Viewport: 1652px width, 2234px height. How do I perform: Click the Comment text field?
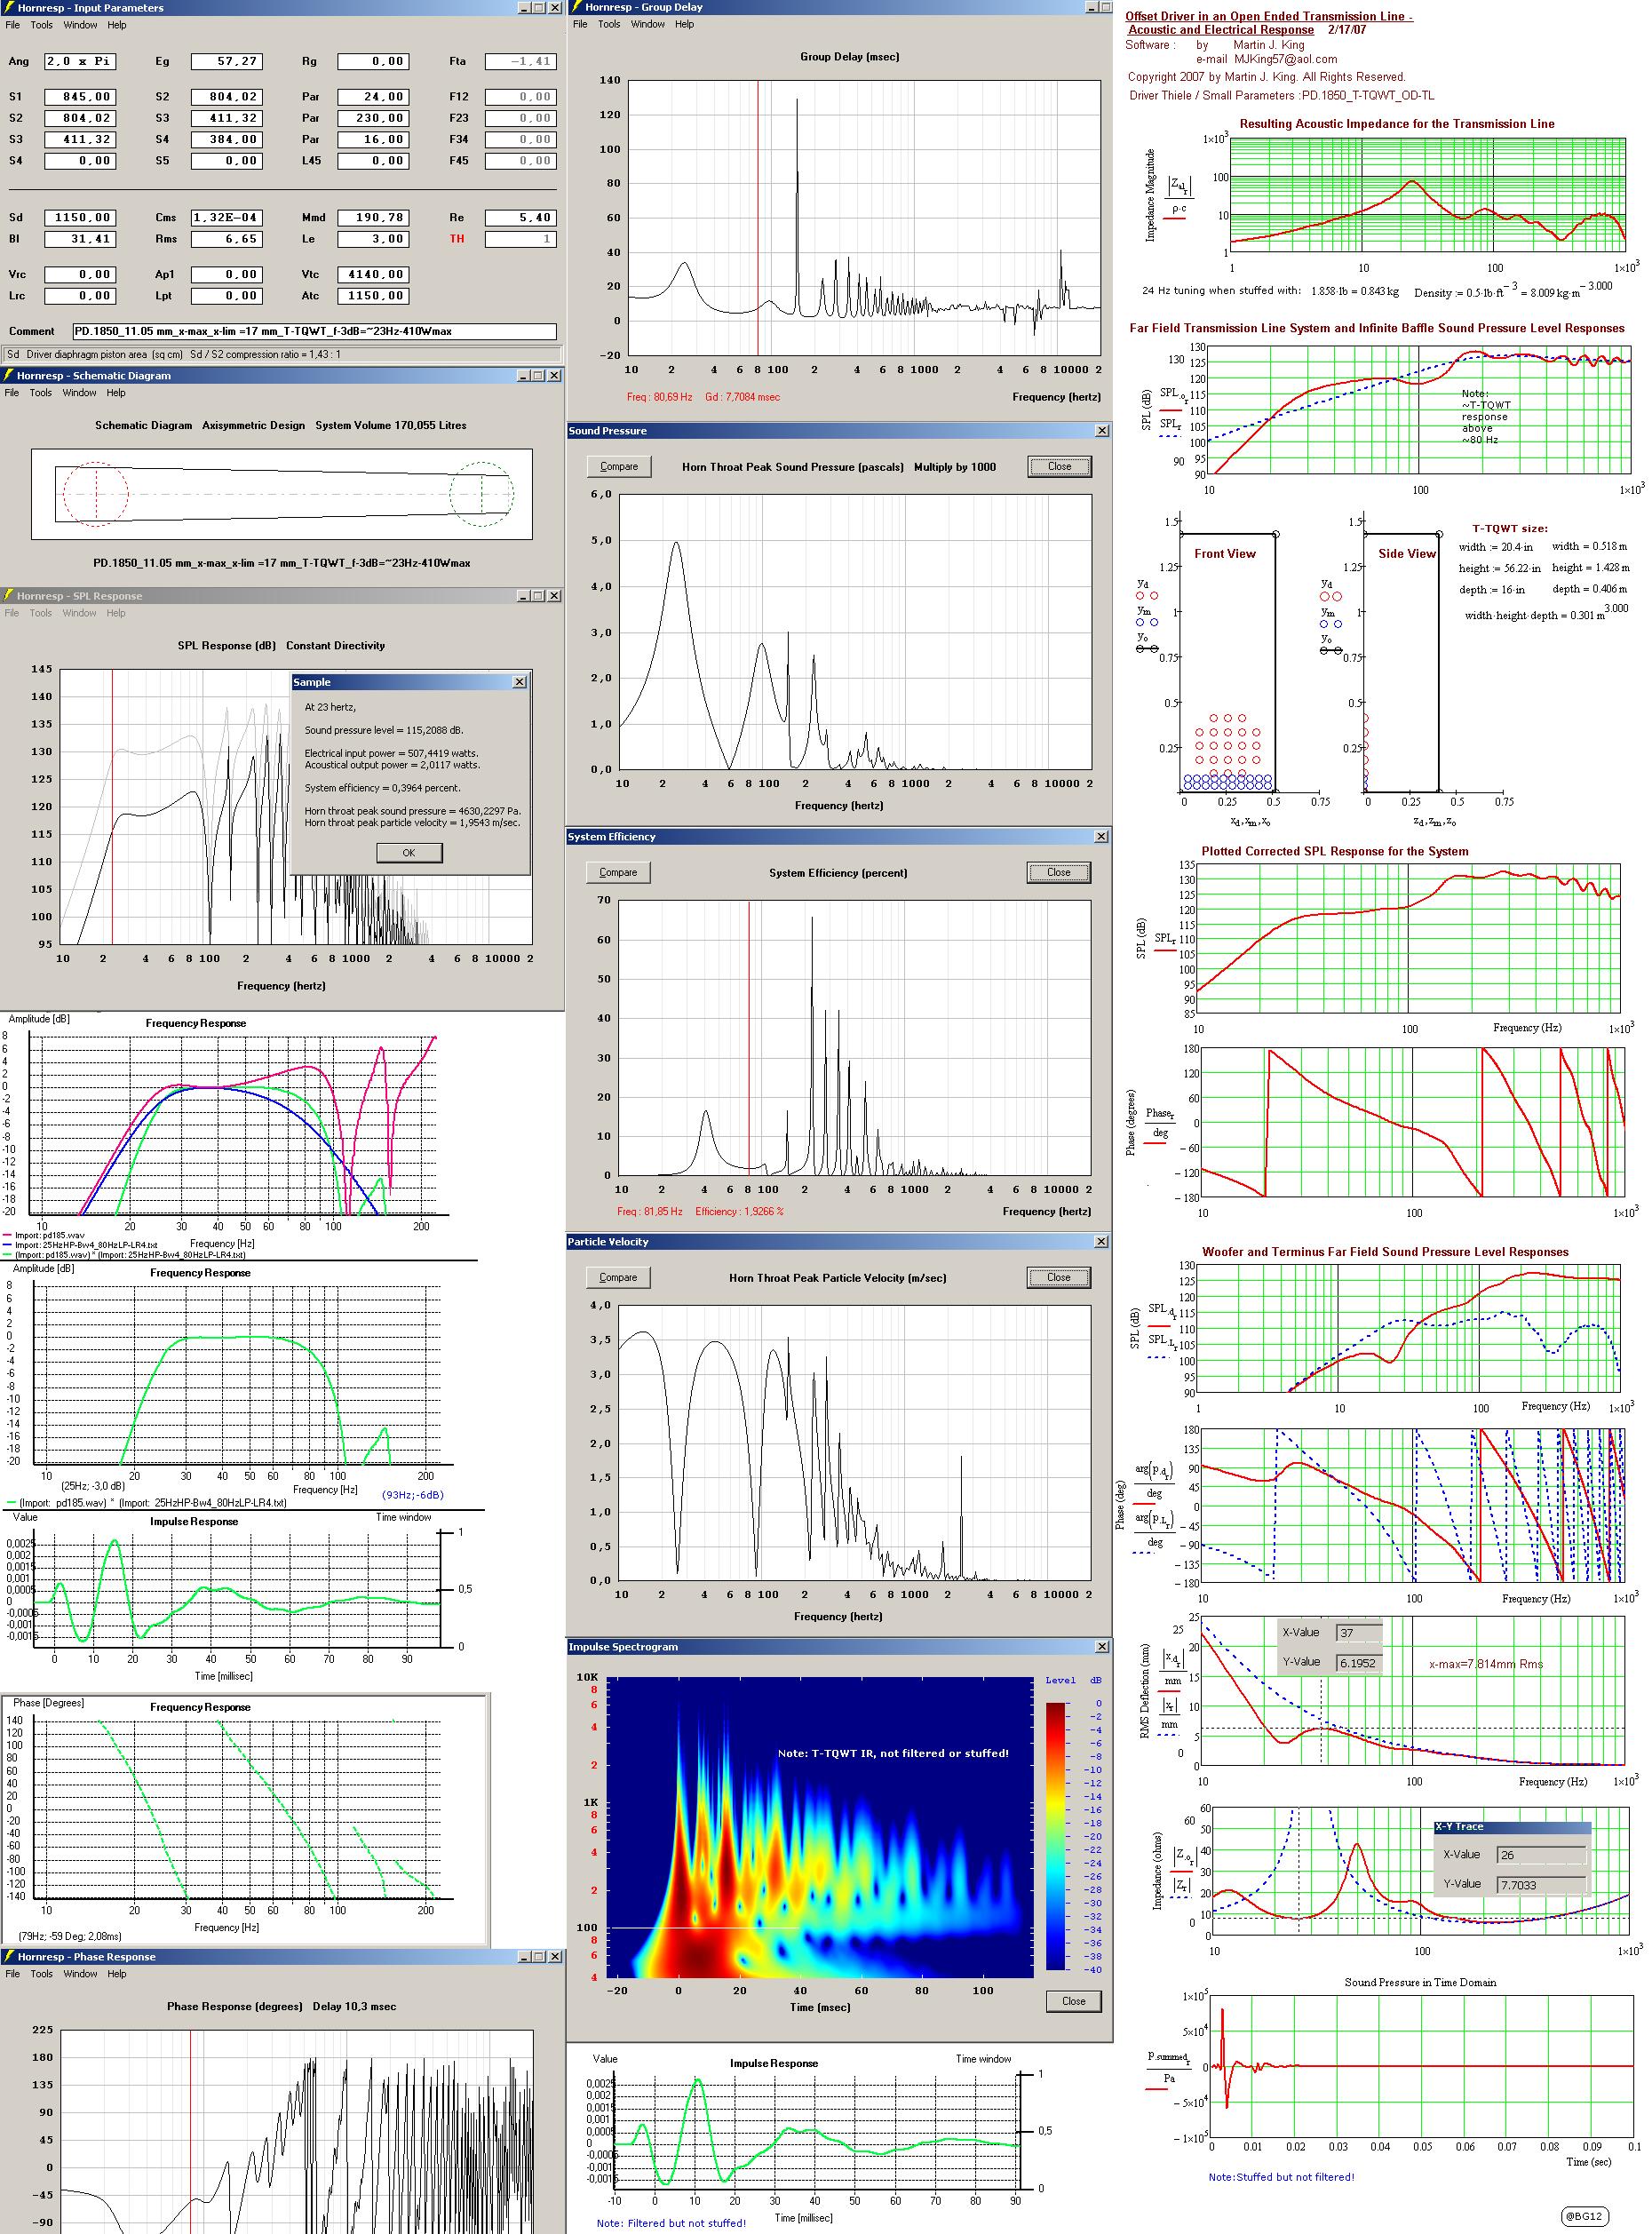point(315,332)
